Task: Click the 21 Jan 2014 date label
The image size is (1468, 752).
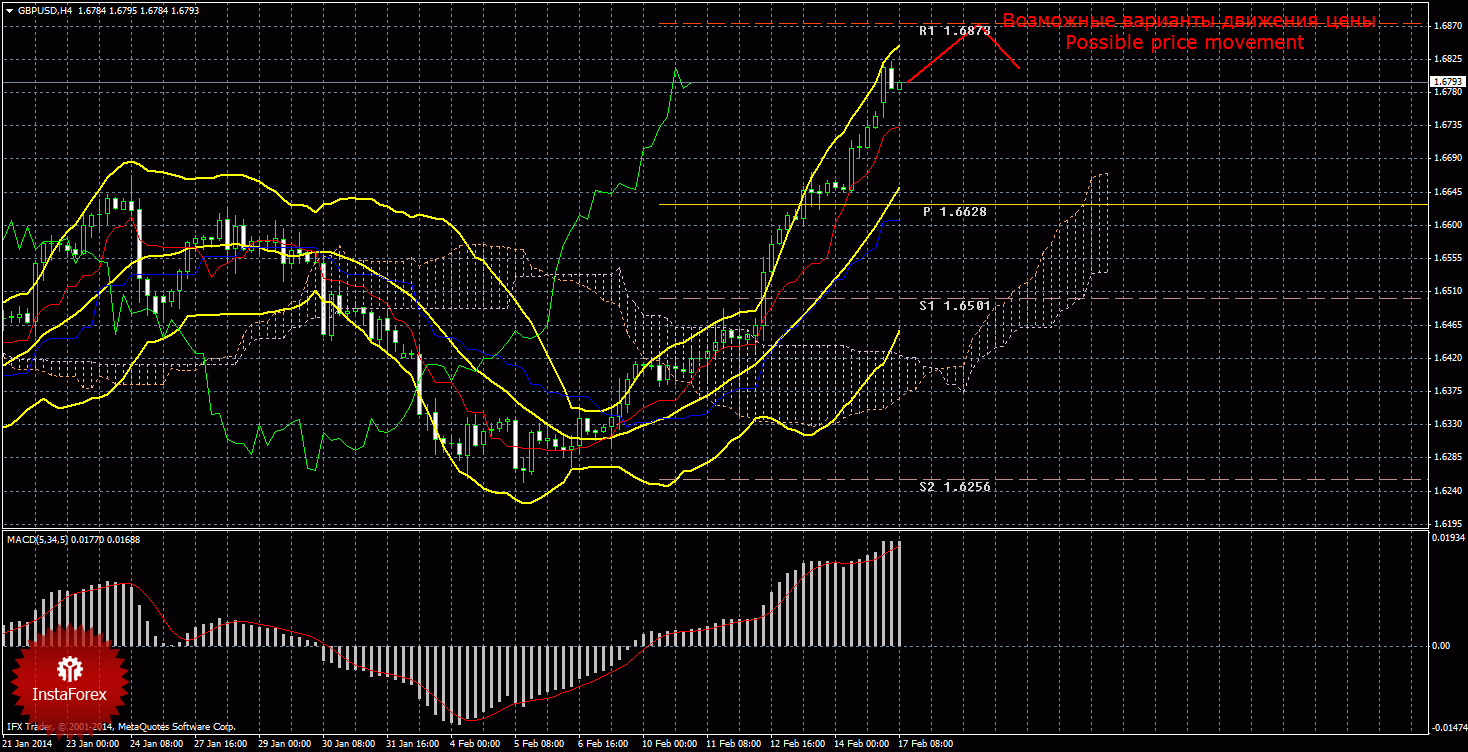Action: (29, 744)
